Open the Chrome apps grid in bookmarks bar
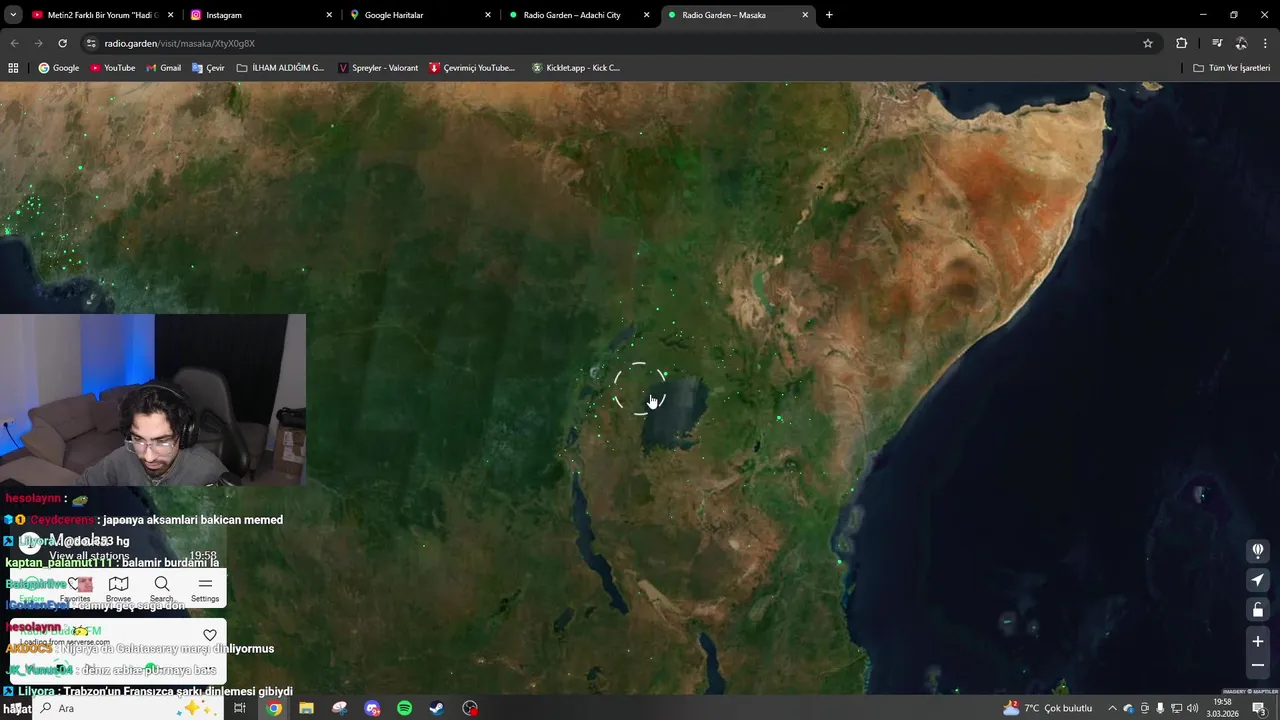The height and width of the screenshot is (720, 1280). coord(13,68)
